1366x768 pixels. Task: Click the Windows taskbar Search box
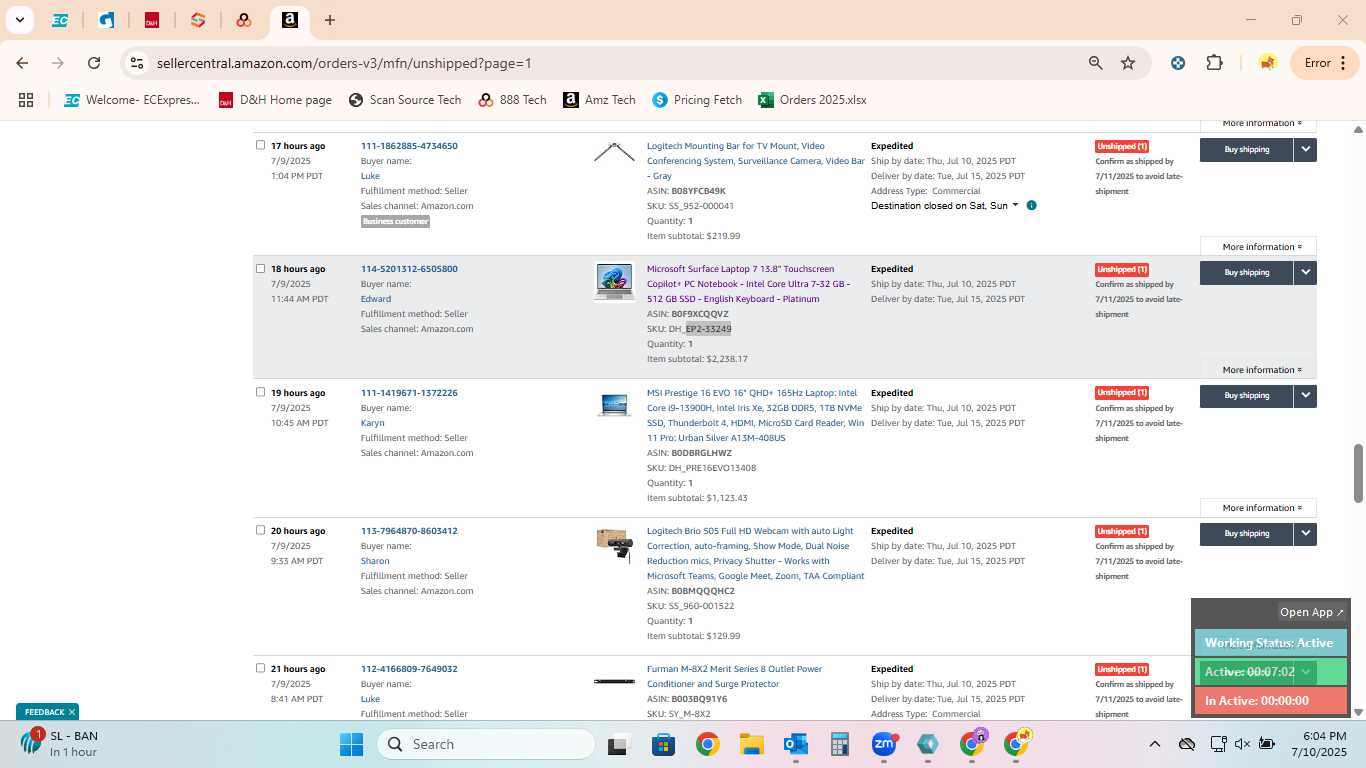pyautogui.click(x=486, y=744)
